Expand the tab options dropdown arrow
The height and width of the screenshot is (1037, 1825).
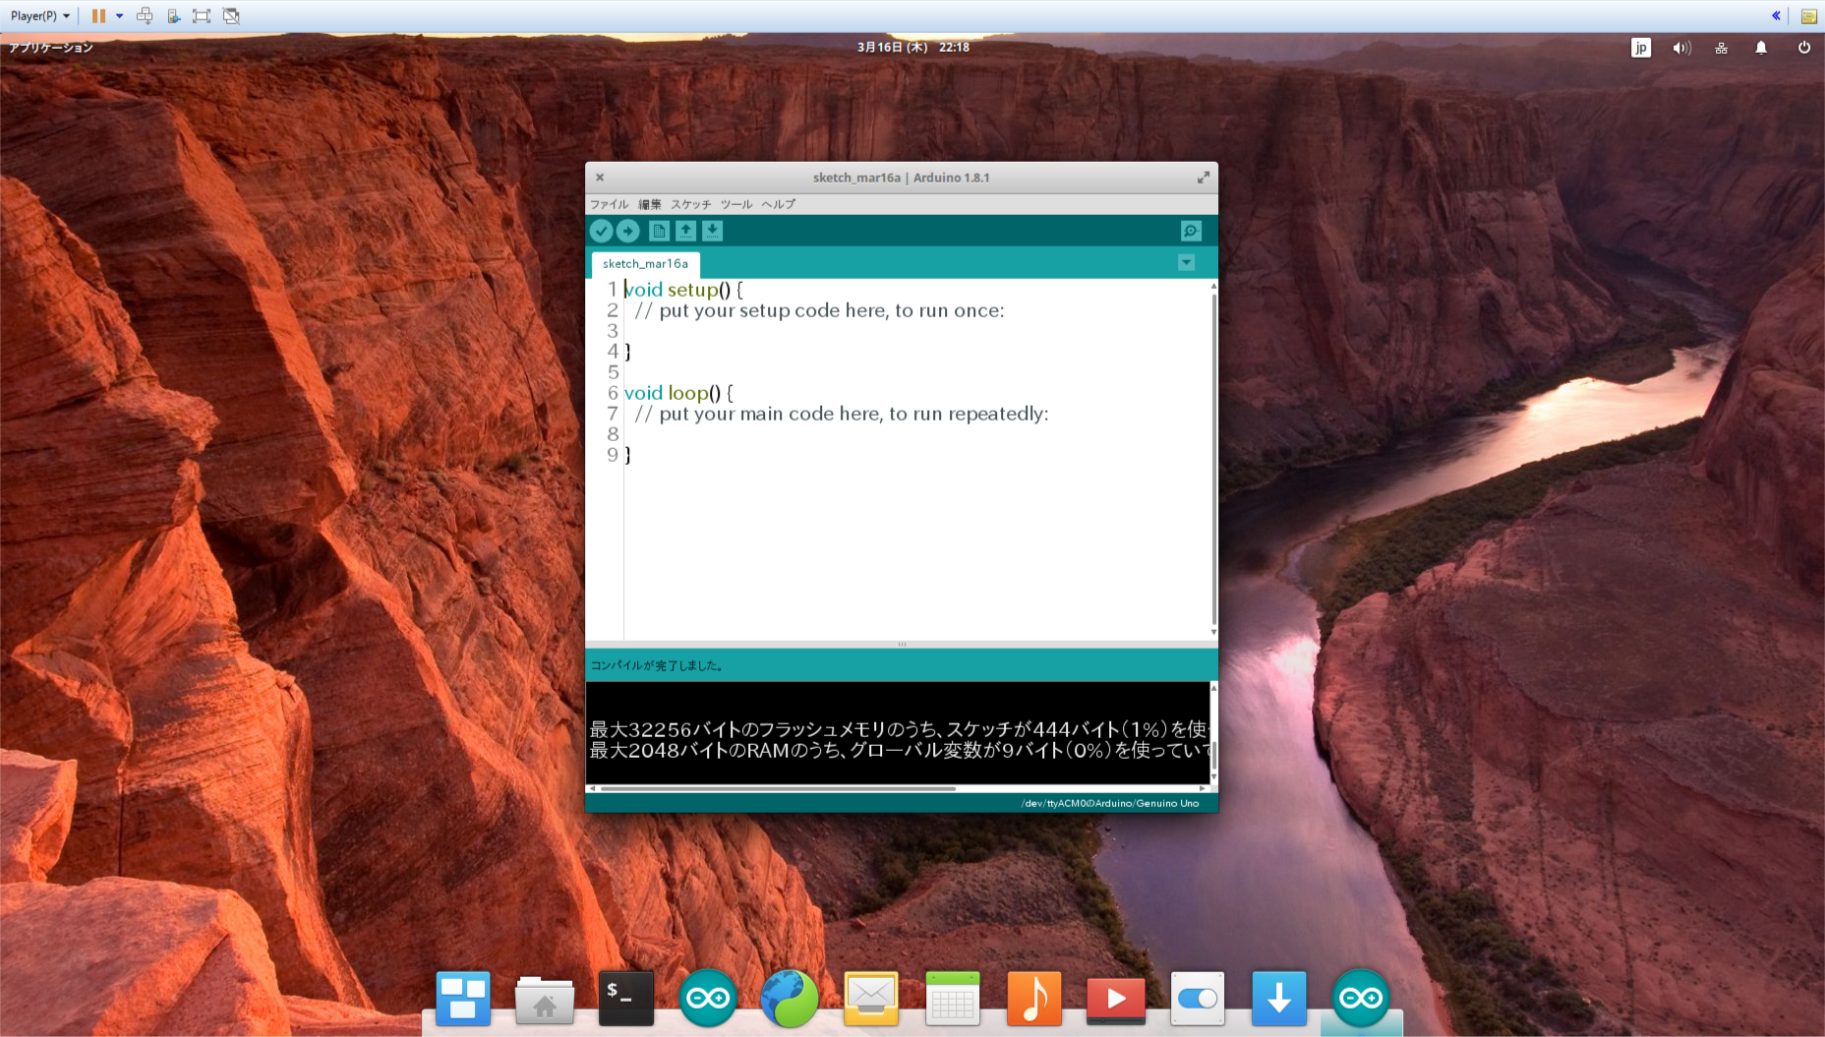(x=1186, y=263)
